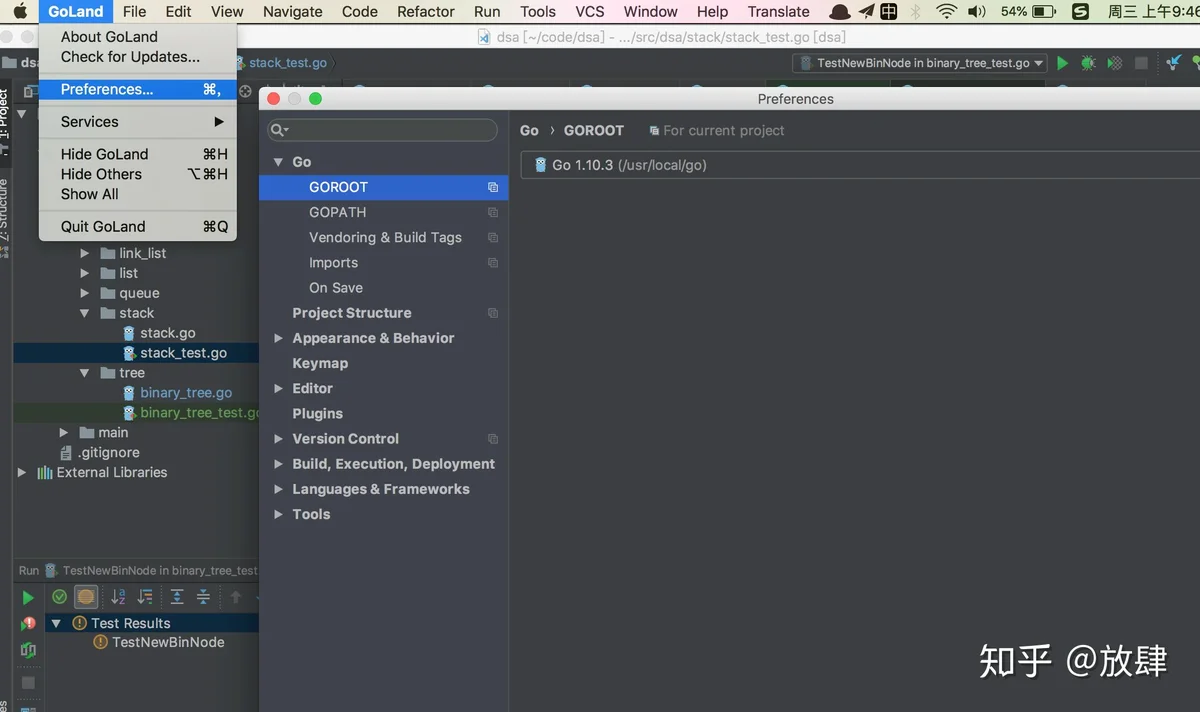Click the Run button in the main toolbar
The height and width of the screenshot is (712, 1200).
pos(1062,63)
